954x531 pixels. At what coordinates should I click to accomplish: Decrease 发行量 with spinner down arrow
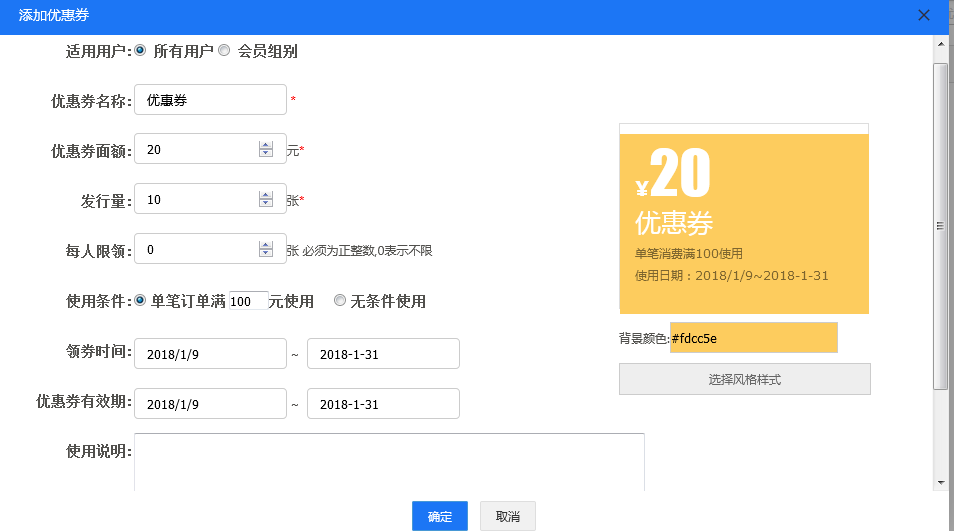pyautogui.click(x=265, y=204)
